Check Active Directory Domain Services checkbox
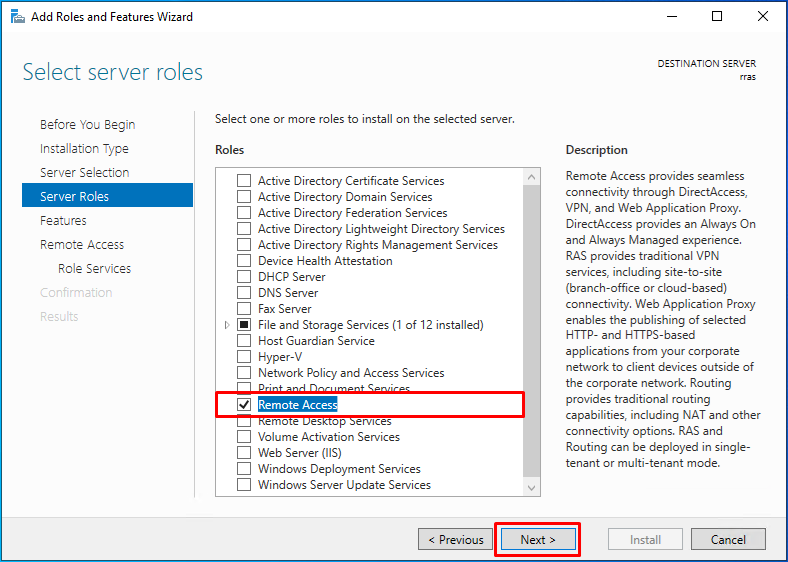The width and height of the screenshot is (788, 562). tap(244, 197)
